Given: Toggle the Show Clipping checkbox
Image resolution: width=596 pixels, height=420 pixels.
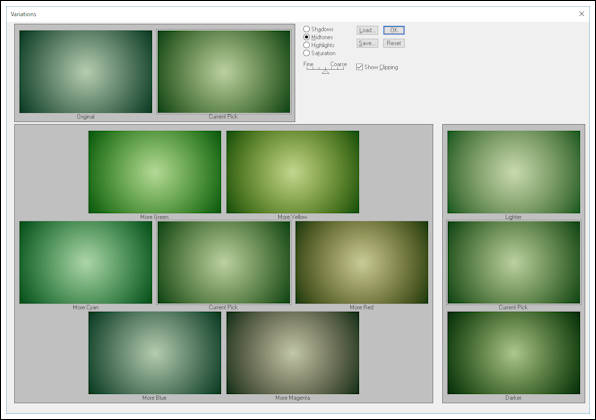Looking at the screenshot, I should [359, 67].
